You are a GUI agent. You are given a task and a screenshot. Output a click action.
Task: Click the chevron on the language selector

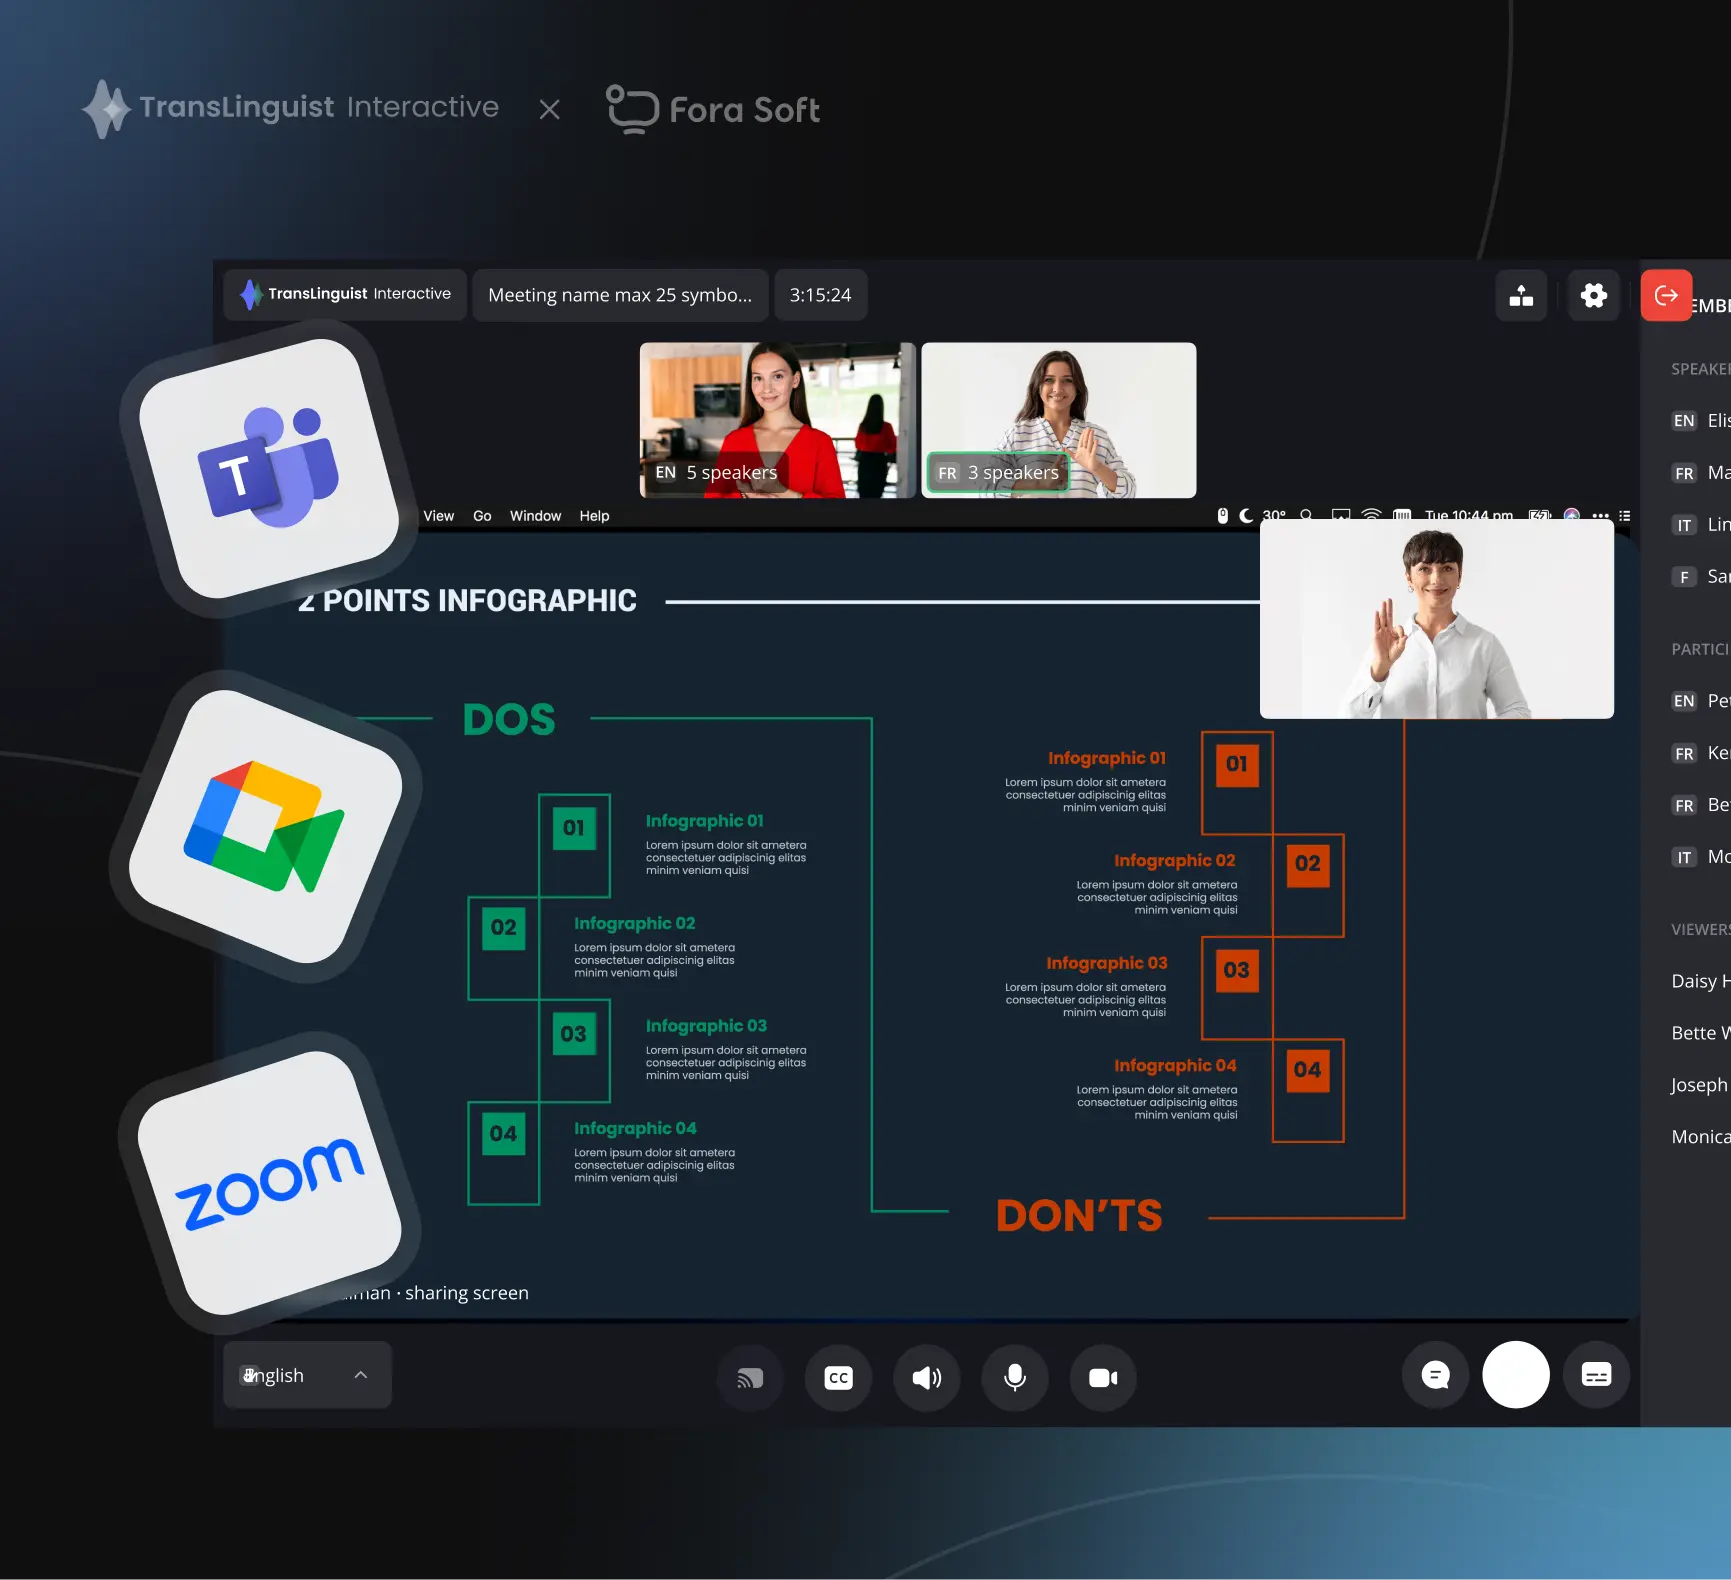tap(361, 1375)
